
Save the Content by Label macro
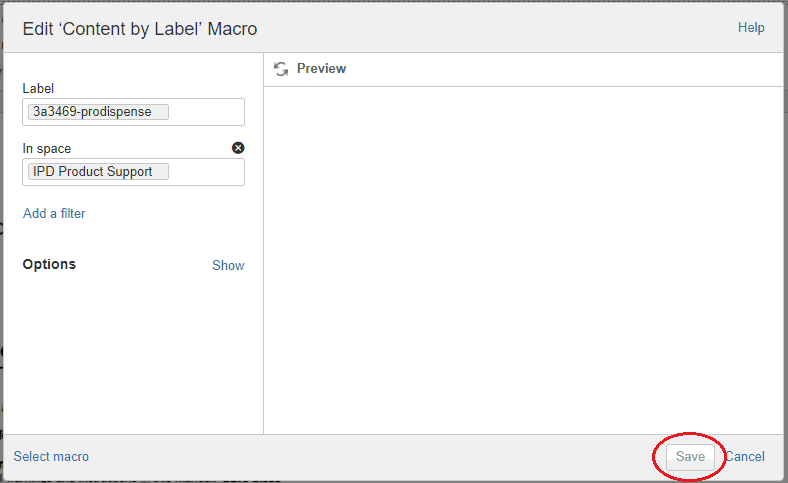[x=690, y=456]
